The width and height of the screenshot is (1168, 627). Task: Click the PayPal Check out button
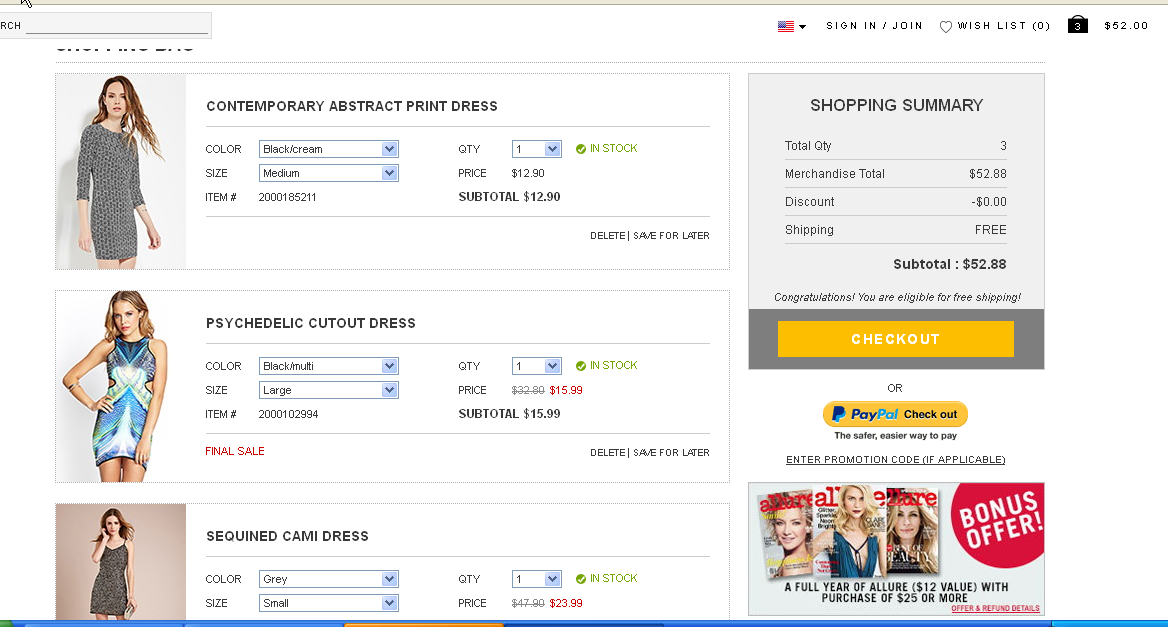895,414
